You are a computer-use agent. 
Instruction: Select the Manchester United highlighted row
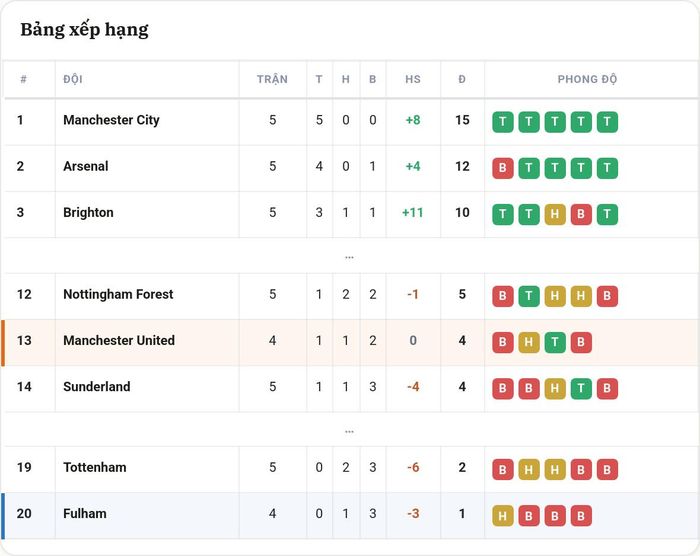pos(350,343)
